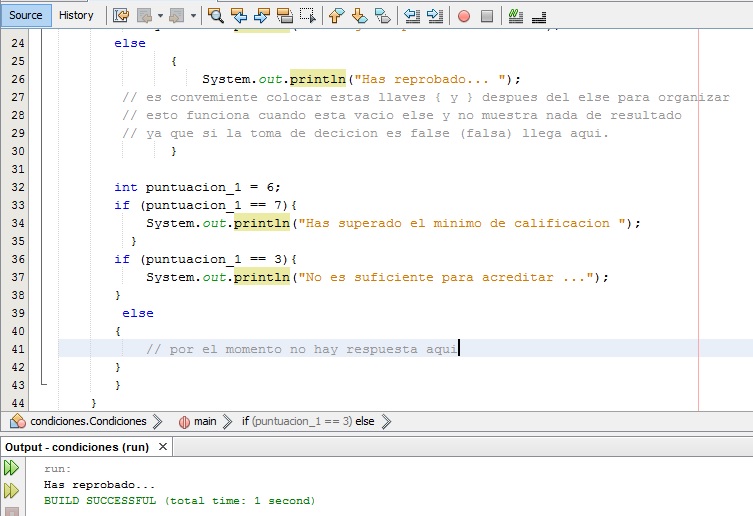The width and height of the screenshot is (753, 516).
Task: Go to Find Previous Occurrence
Action: coord(239,15)
